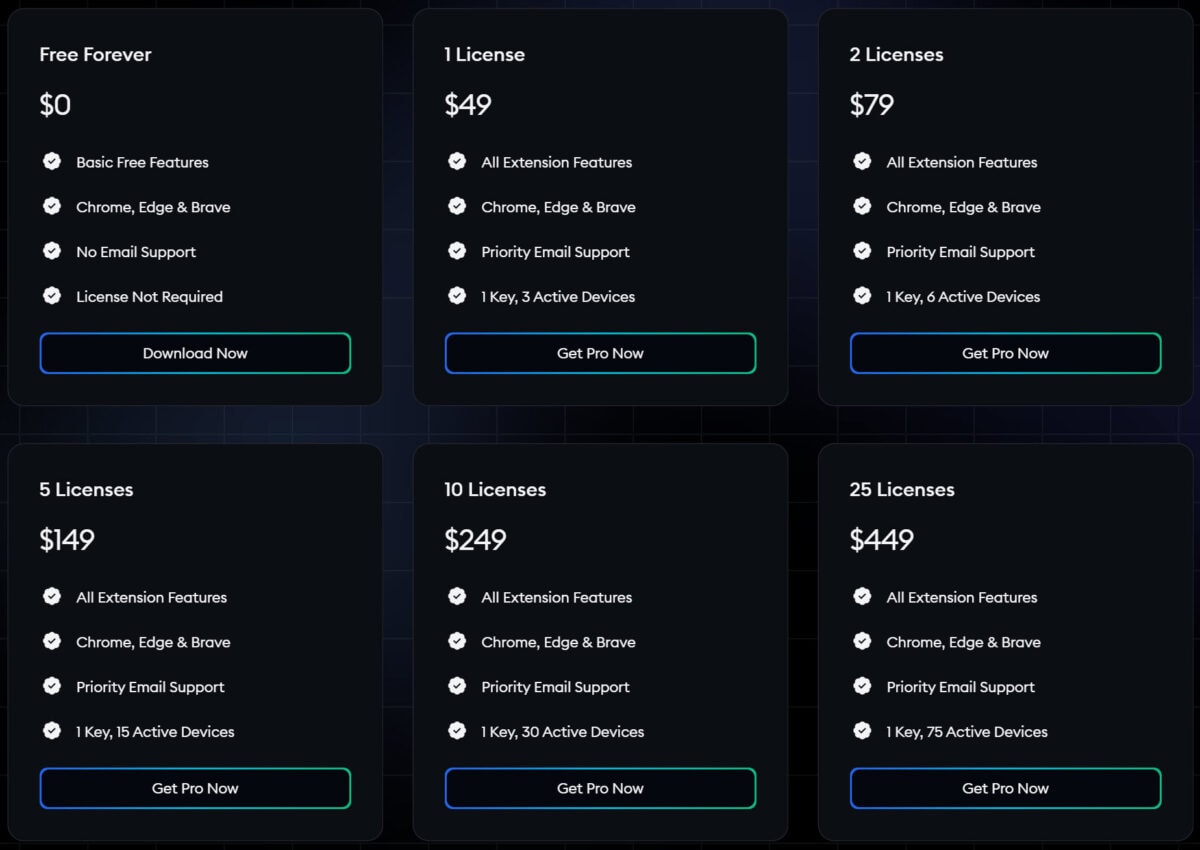This screenshot has height=850, width=1200.
Task: Click the $49 price in 1 License card
Action: [x=468, y=105]
